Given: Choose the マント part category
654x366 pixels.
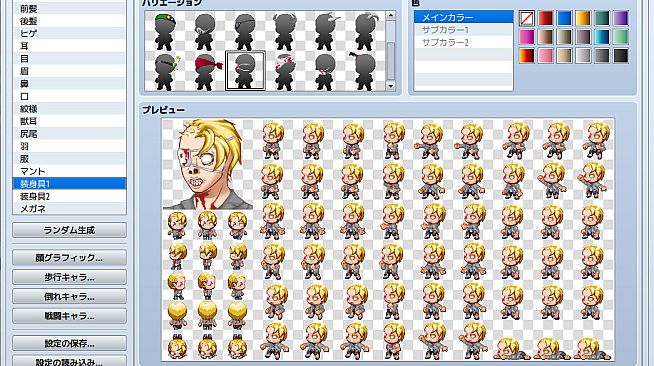Looking at the screenshot, I should pos(69,171).
